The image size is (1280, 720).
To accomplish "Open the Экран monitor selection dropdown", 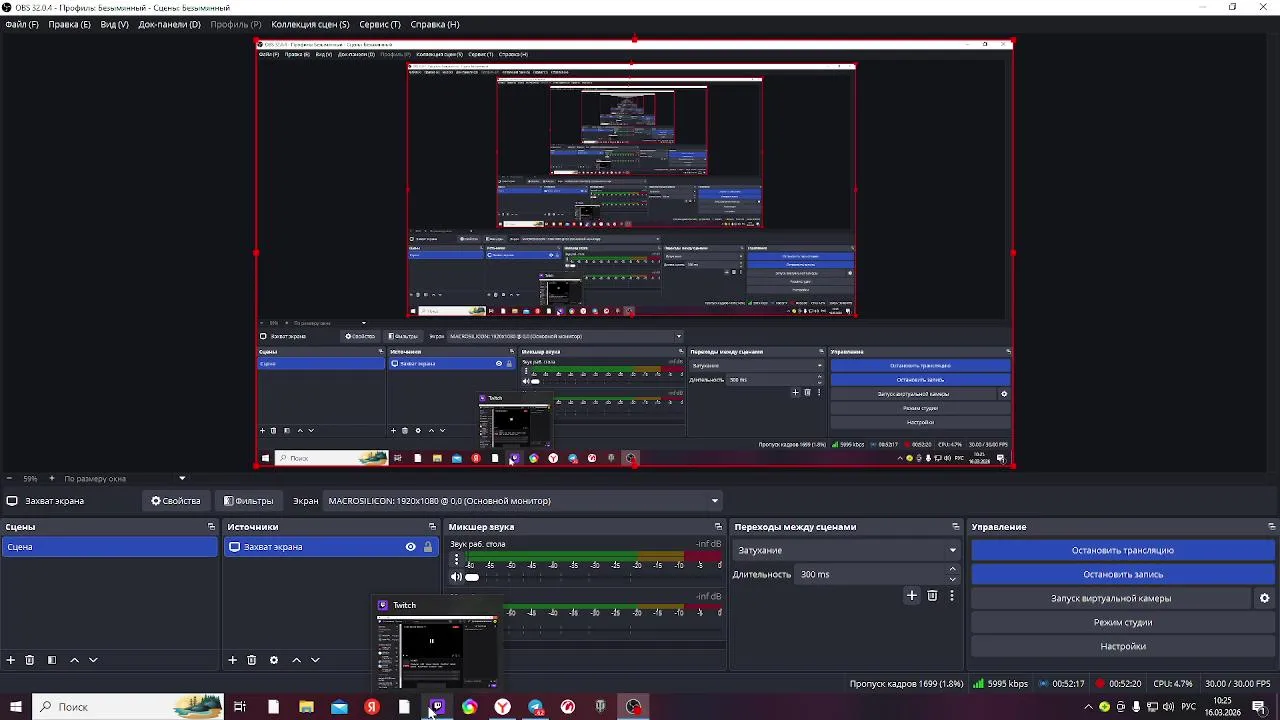I will (522, 501).
